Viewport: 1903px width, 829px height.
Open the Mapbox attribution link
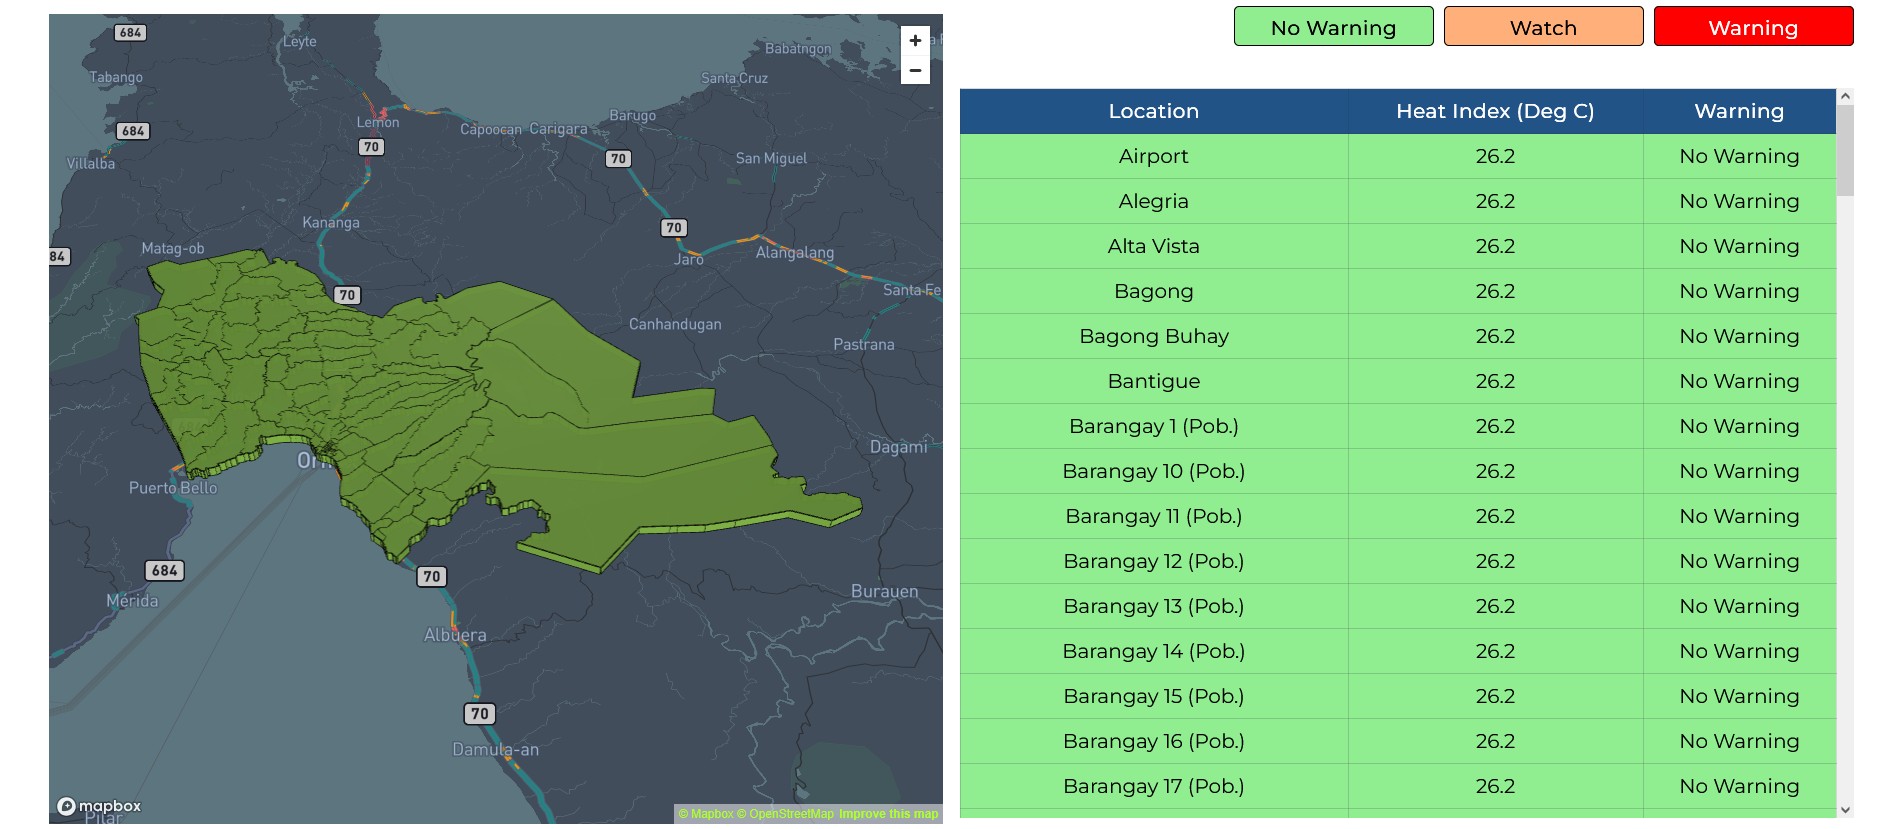pyautogui.click(x=706, y=814)
